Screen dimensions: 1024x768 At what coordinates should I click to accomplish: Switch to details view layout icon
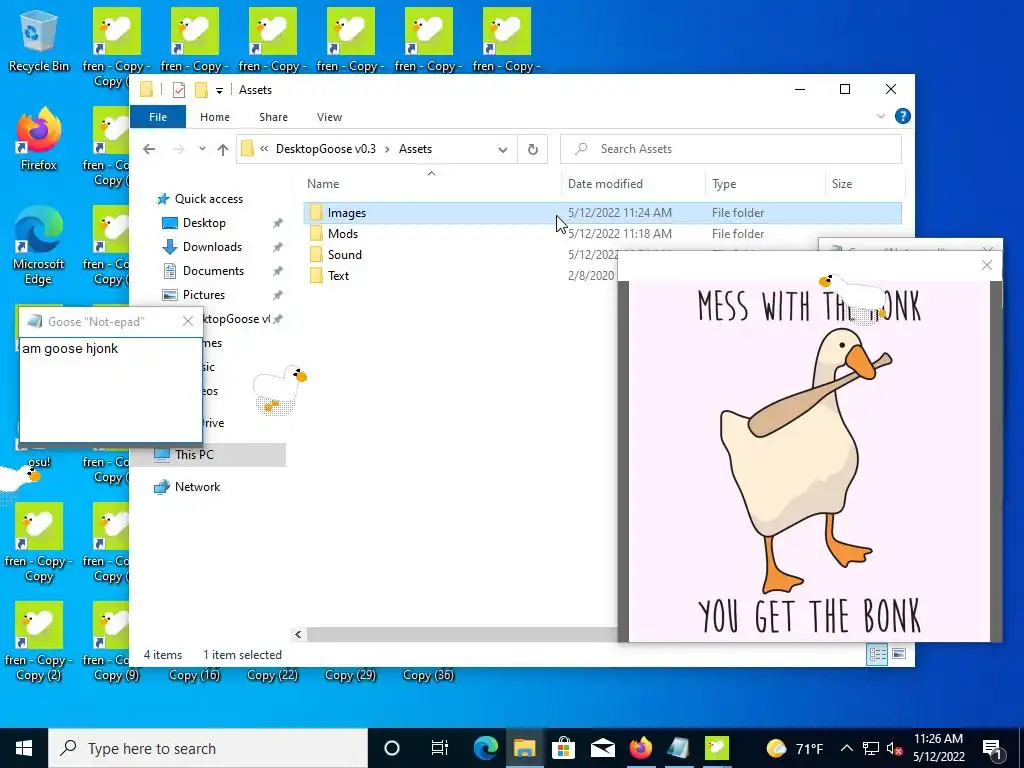877,654
